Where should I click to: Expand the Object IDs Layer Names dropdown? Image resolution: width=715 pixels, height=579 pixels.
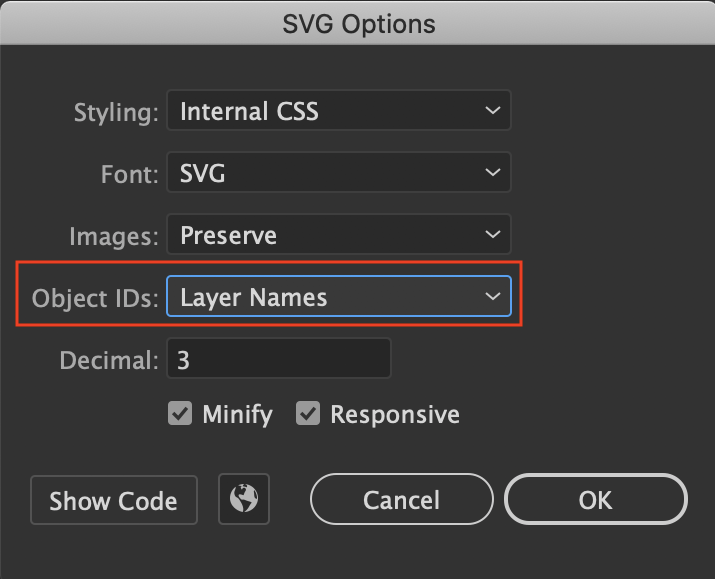[339, 296]
